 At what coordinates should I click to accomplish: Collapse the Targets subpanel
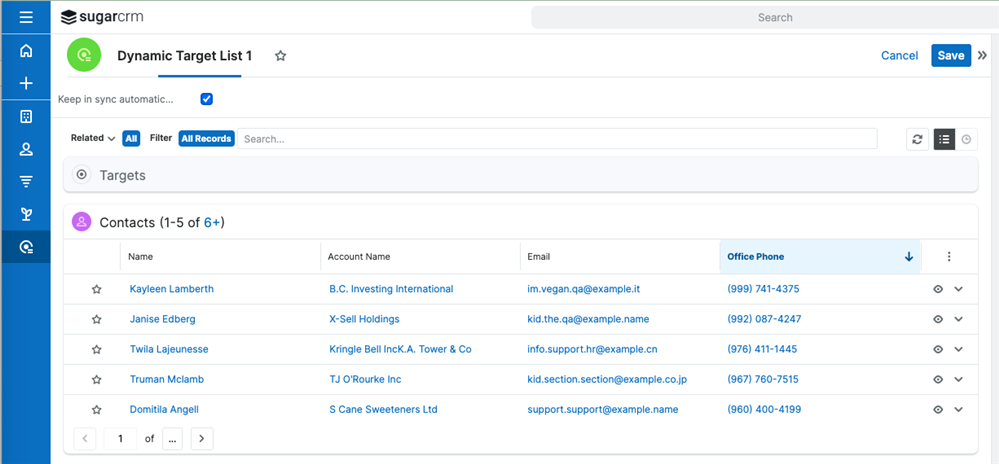pyautogui.click(x=83, y=175)
